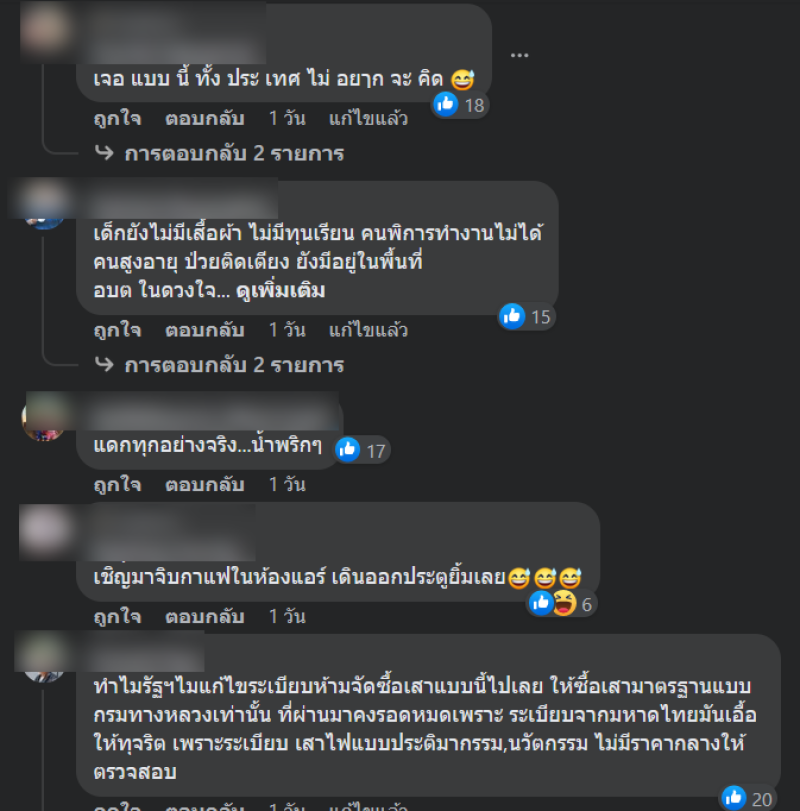Reply to the อบต comment using ตอบกลับ
Viewport: 800px width, 811px height.
click(x=205, y=330)
